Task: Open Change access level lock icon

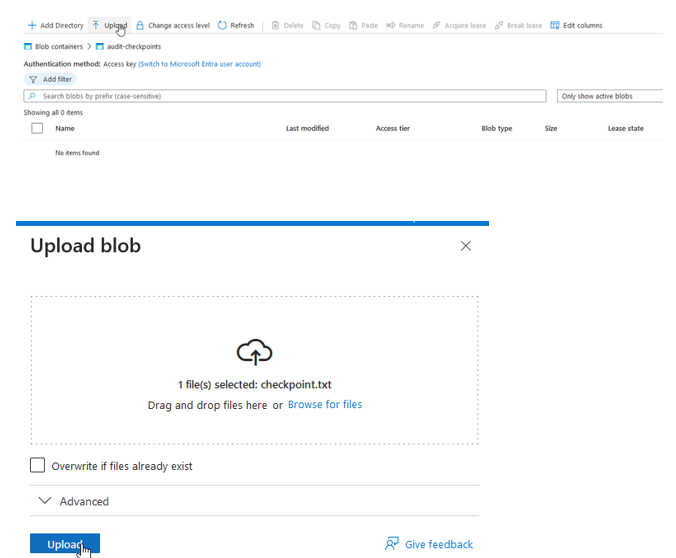Action: coord(140,25)
